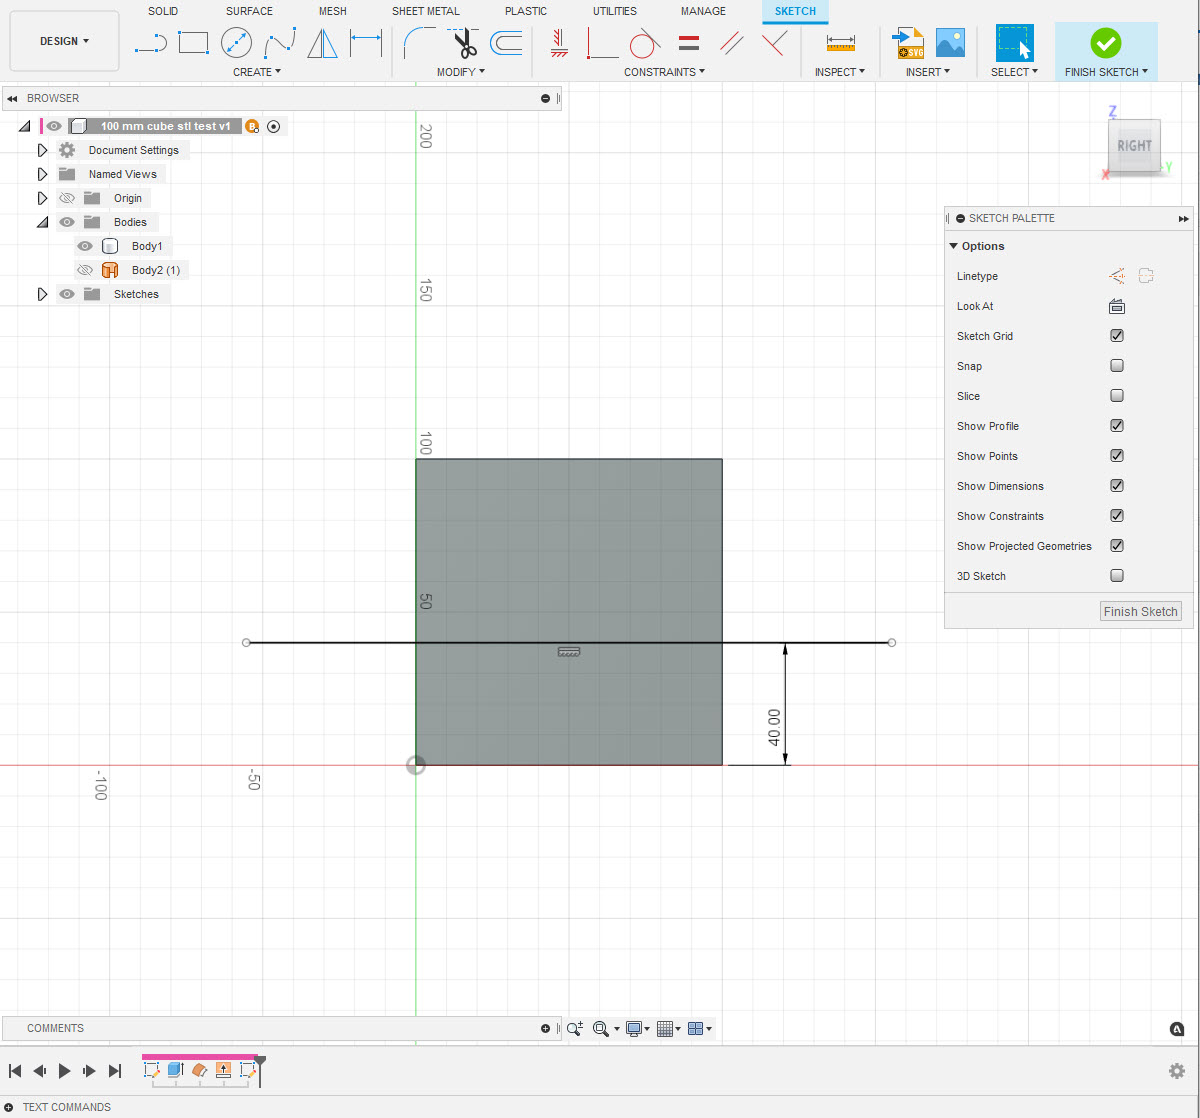1200x1118 pixels.
Task: Apply the Equal constraint
Action: [688, 43]
